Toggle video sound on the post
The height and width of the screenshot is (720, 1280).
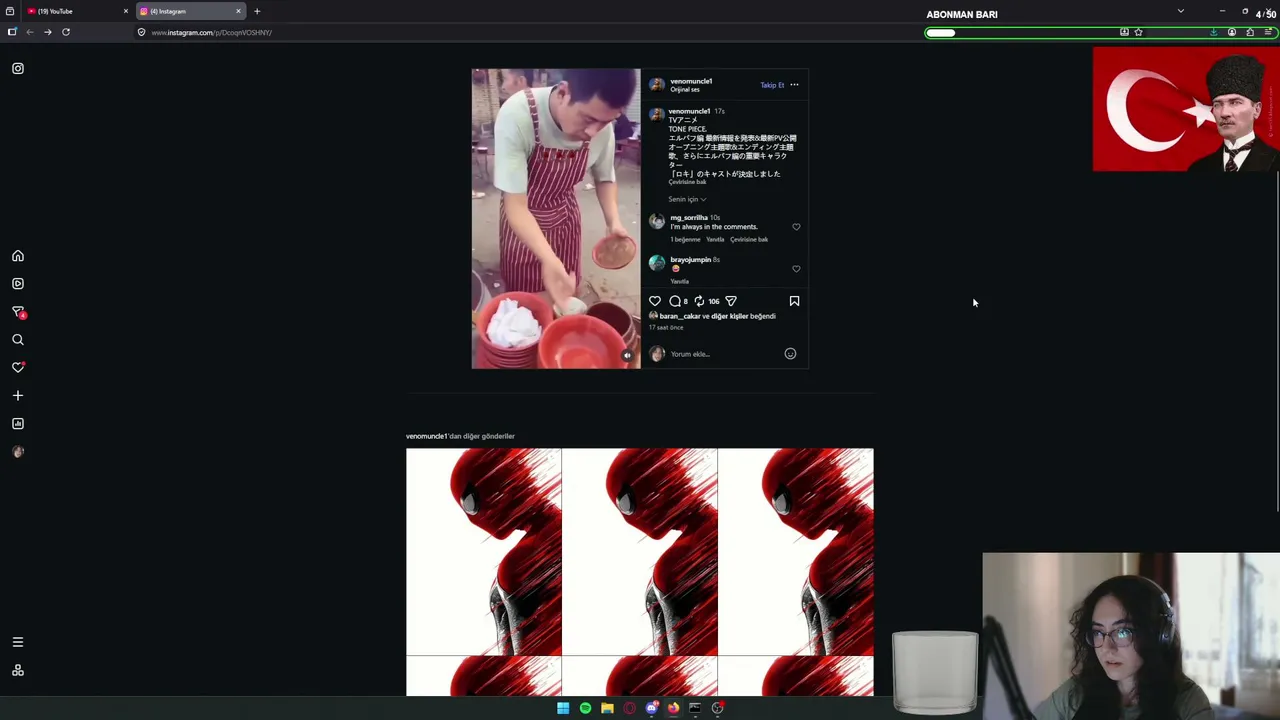[x=627, y=355]
